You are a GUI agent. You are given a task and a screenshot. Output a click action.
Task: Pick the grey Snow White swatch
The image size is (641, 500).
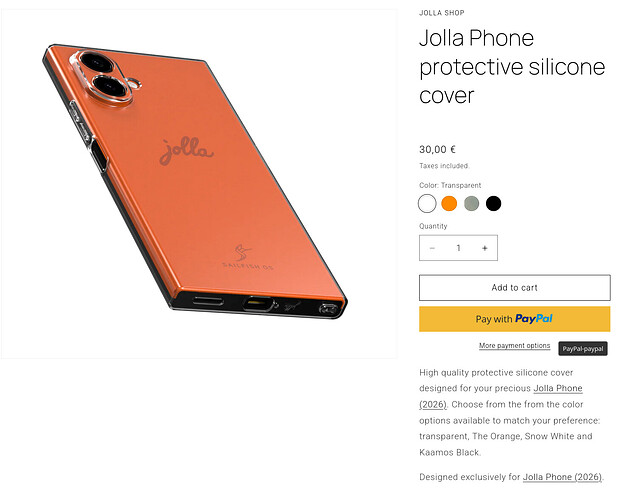point(471,203)
